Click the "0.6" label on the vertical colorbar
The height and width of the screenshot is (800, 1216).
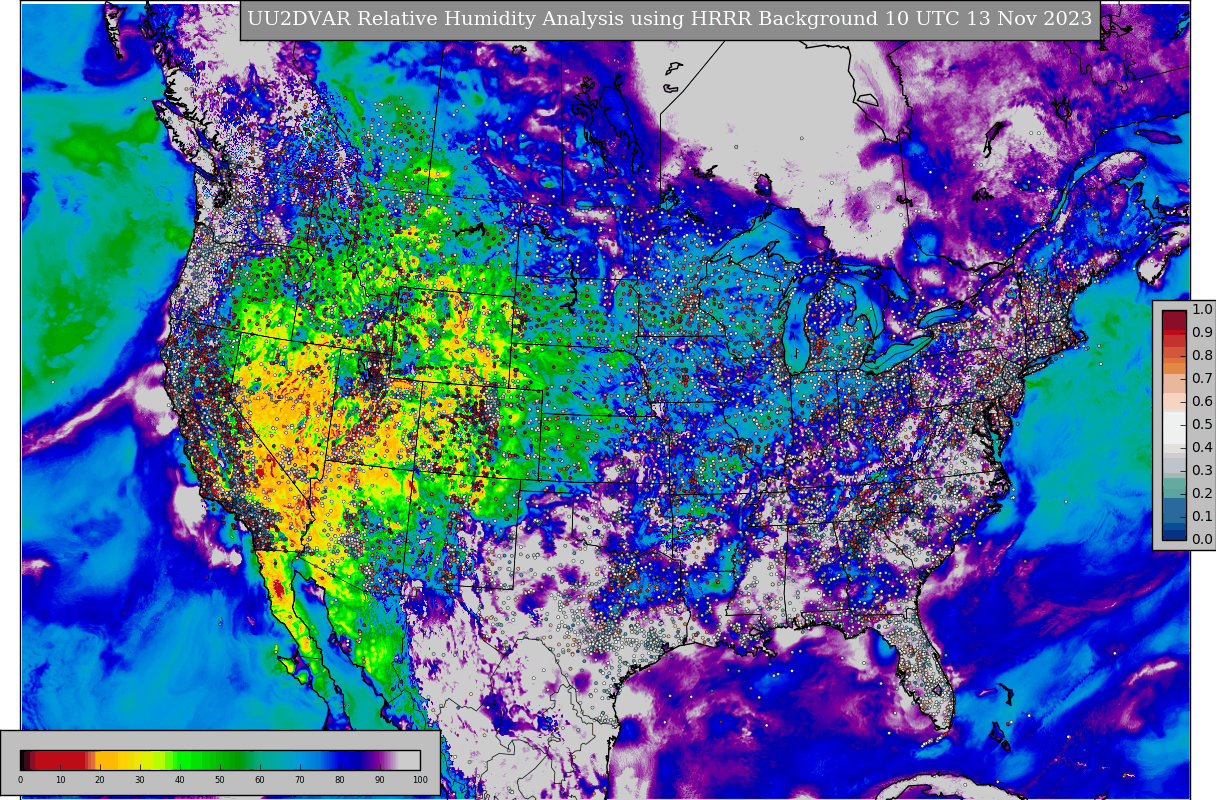1202,402
